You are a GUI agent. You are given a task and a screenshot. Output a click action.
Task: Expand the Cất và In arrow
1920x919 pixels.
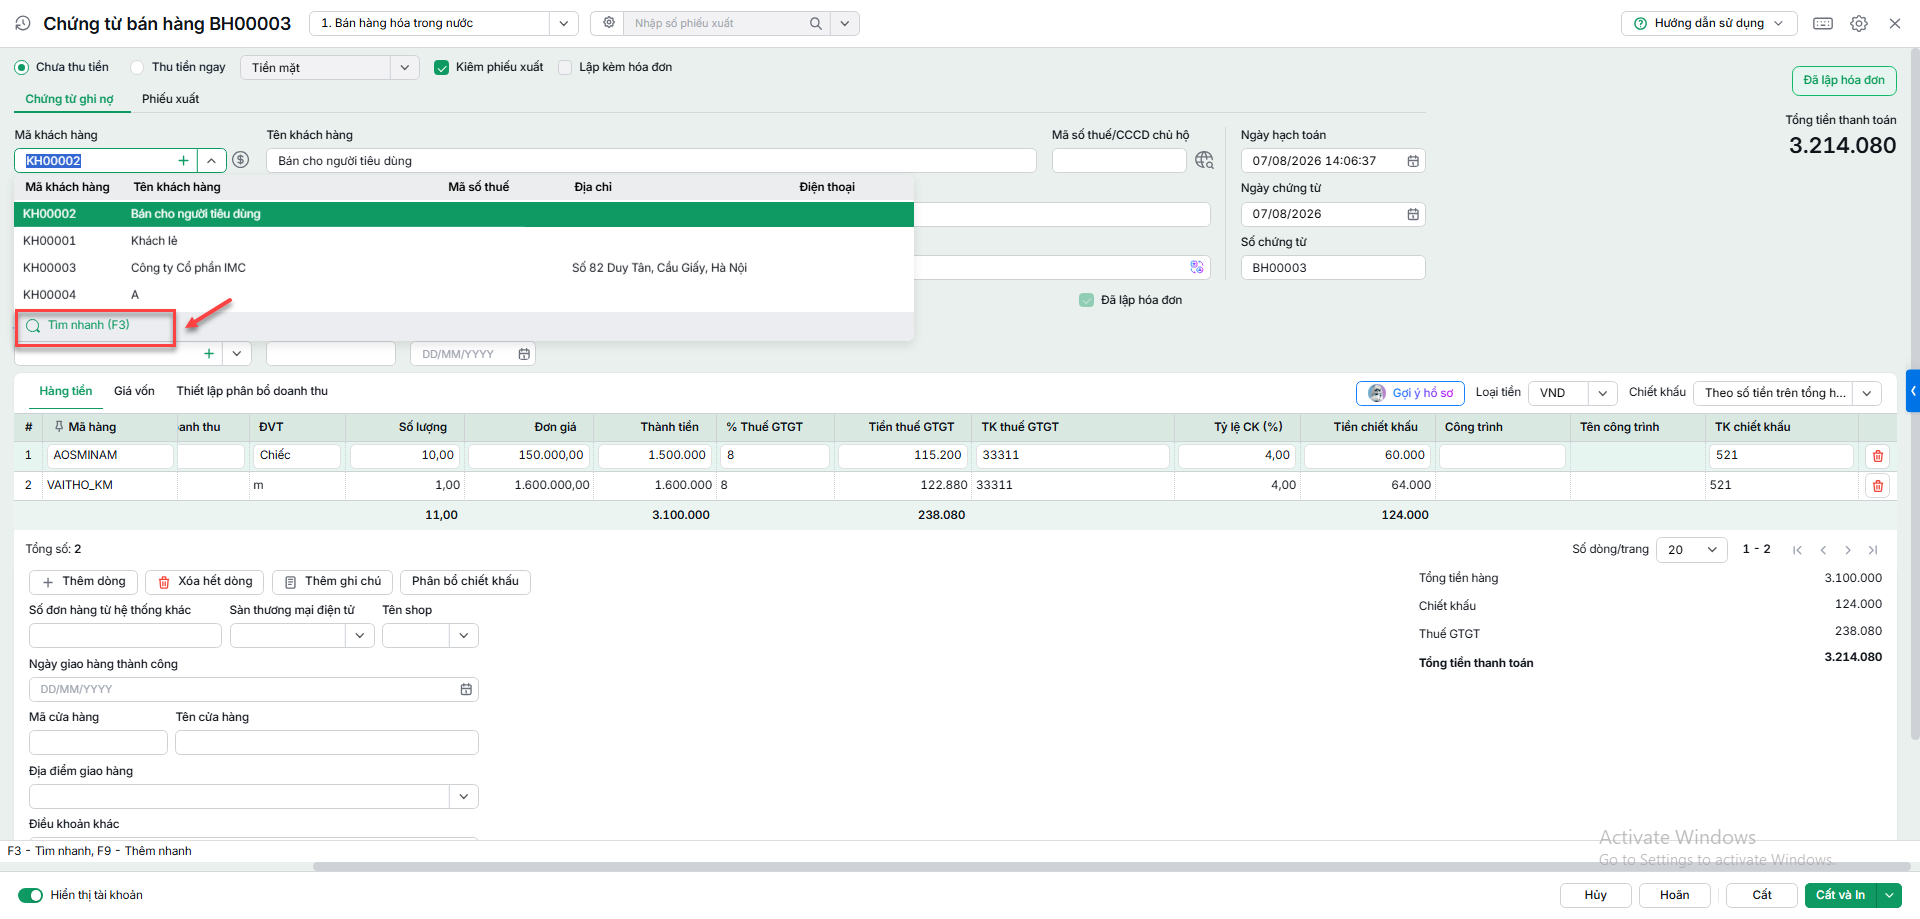(1889, 895)
